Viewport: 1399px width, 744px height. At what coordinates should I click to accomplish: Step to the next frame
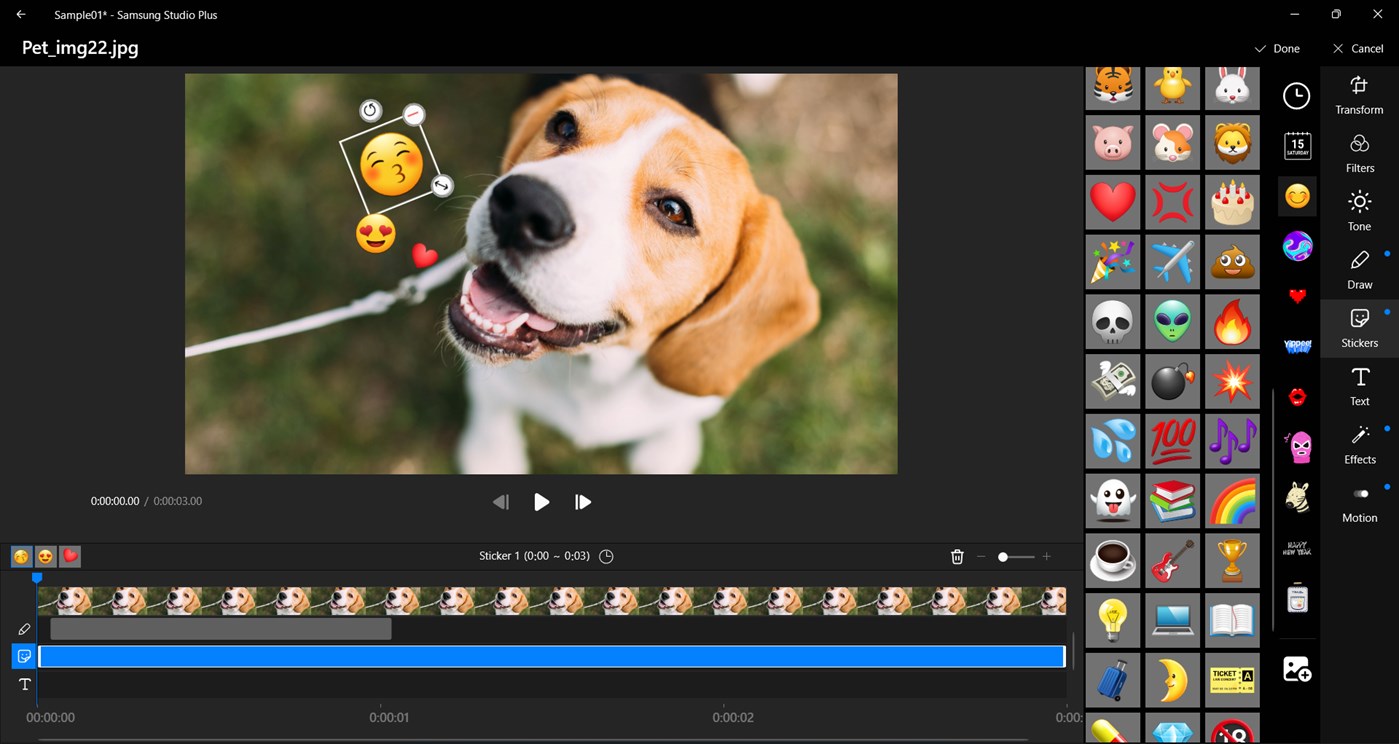click(583, 502)
